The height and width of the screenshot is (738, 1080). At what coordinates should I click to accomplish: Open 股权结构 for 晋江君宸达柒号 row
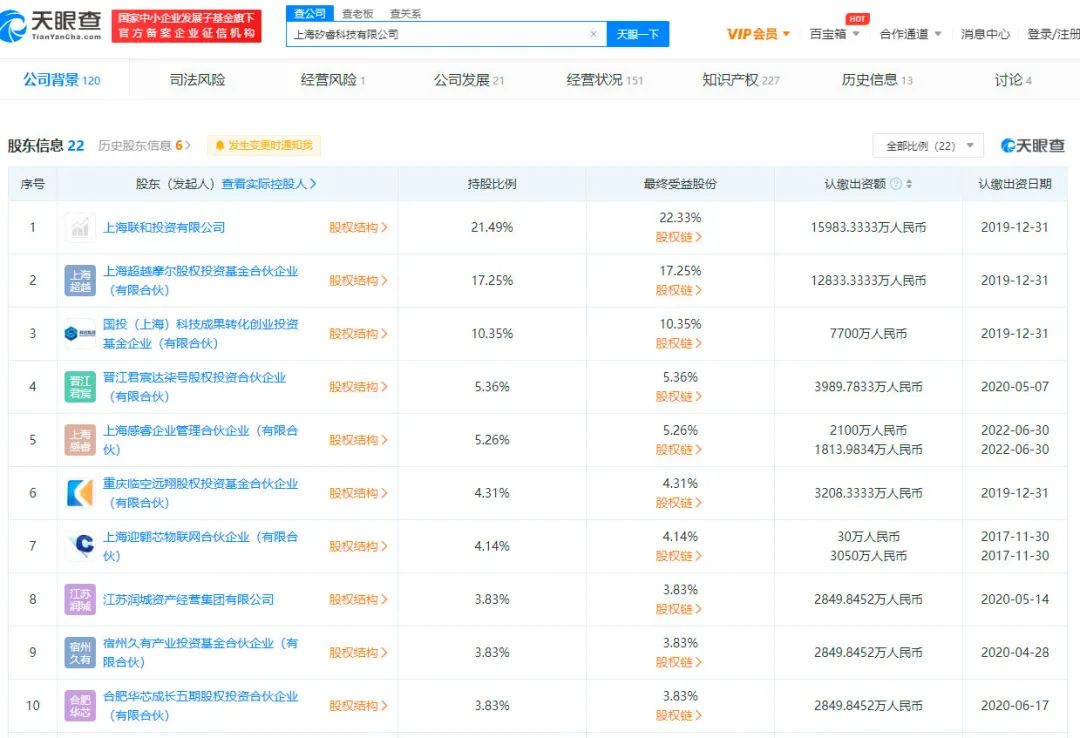coord(357,387)
